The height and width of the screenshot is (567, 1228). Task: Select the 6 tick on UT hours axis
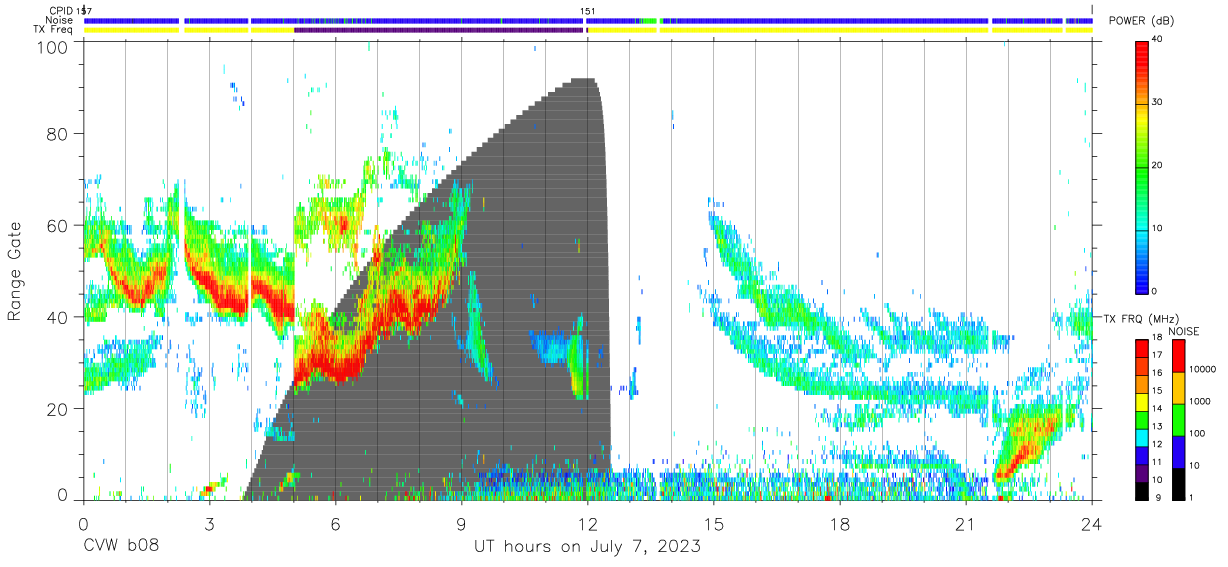335,524
